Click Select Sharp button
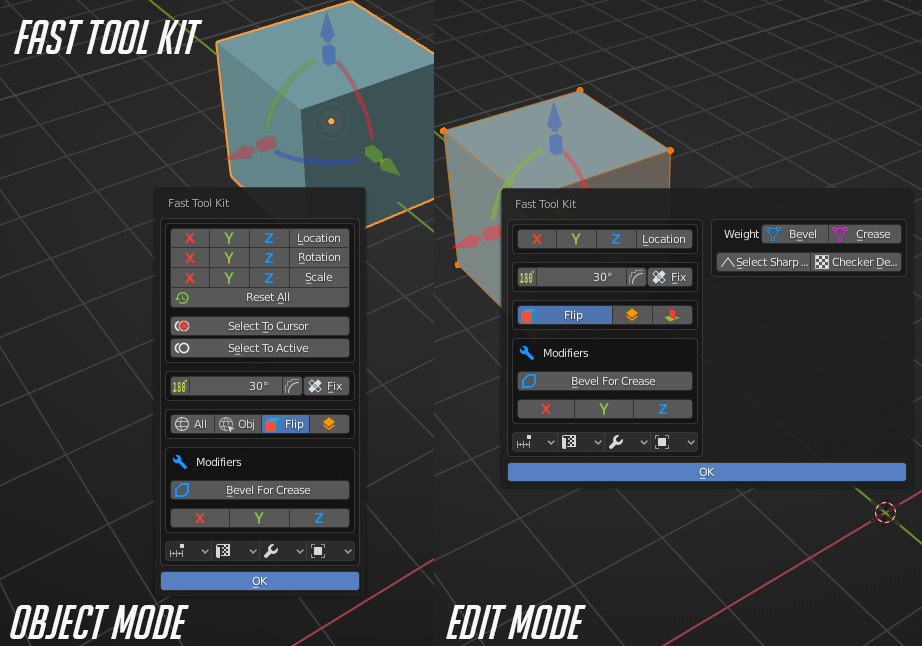The image size is (922, 646). coord(764,262)
